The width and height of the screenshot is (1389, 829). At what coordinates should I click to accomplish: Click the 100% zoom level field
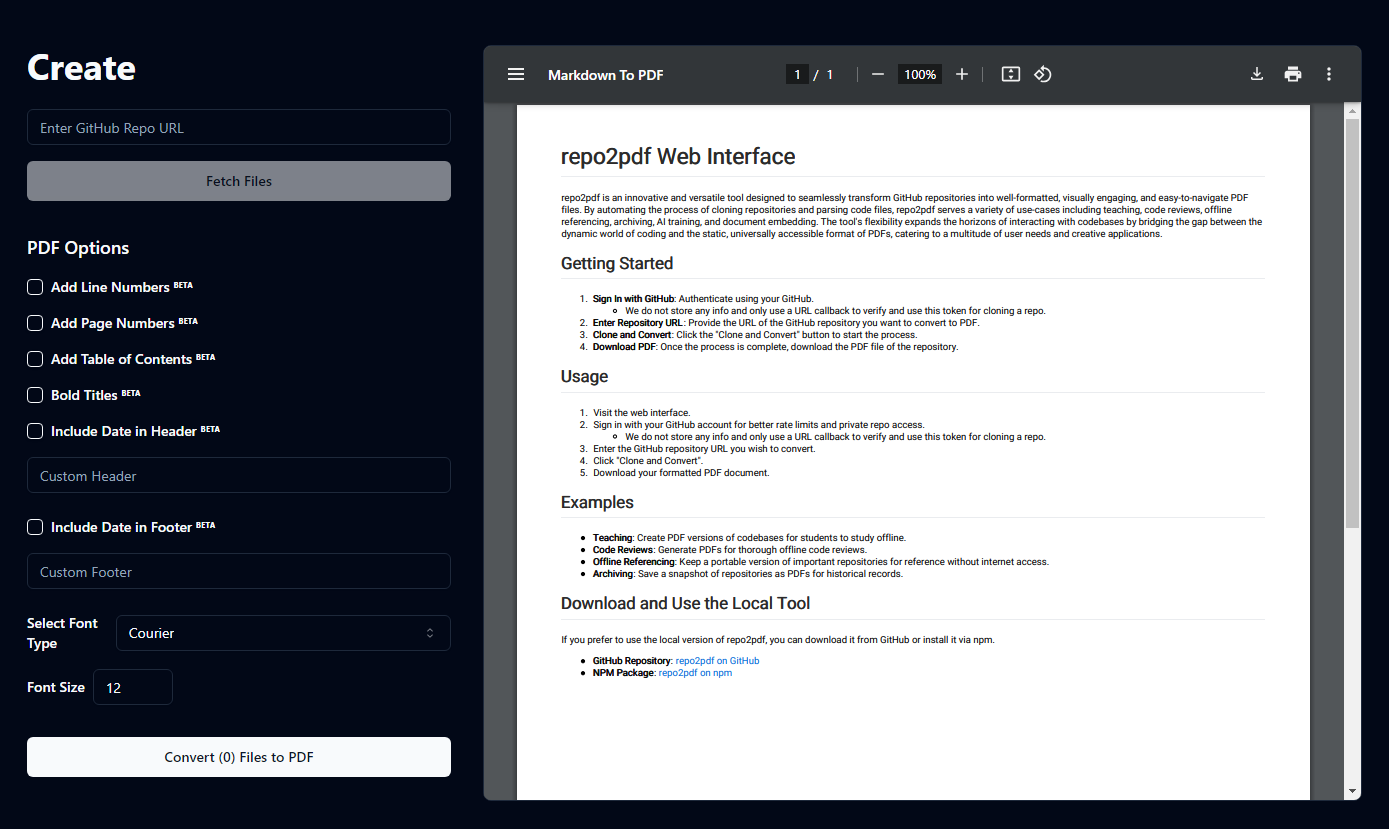coord(920,74)
